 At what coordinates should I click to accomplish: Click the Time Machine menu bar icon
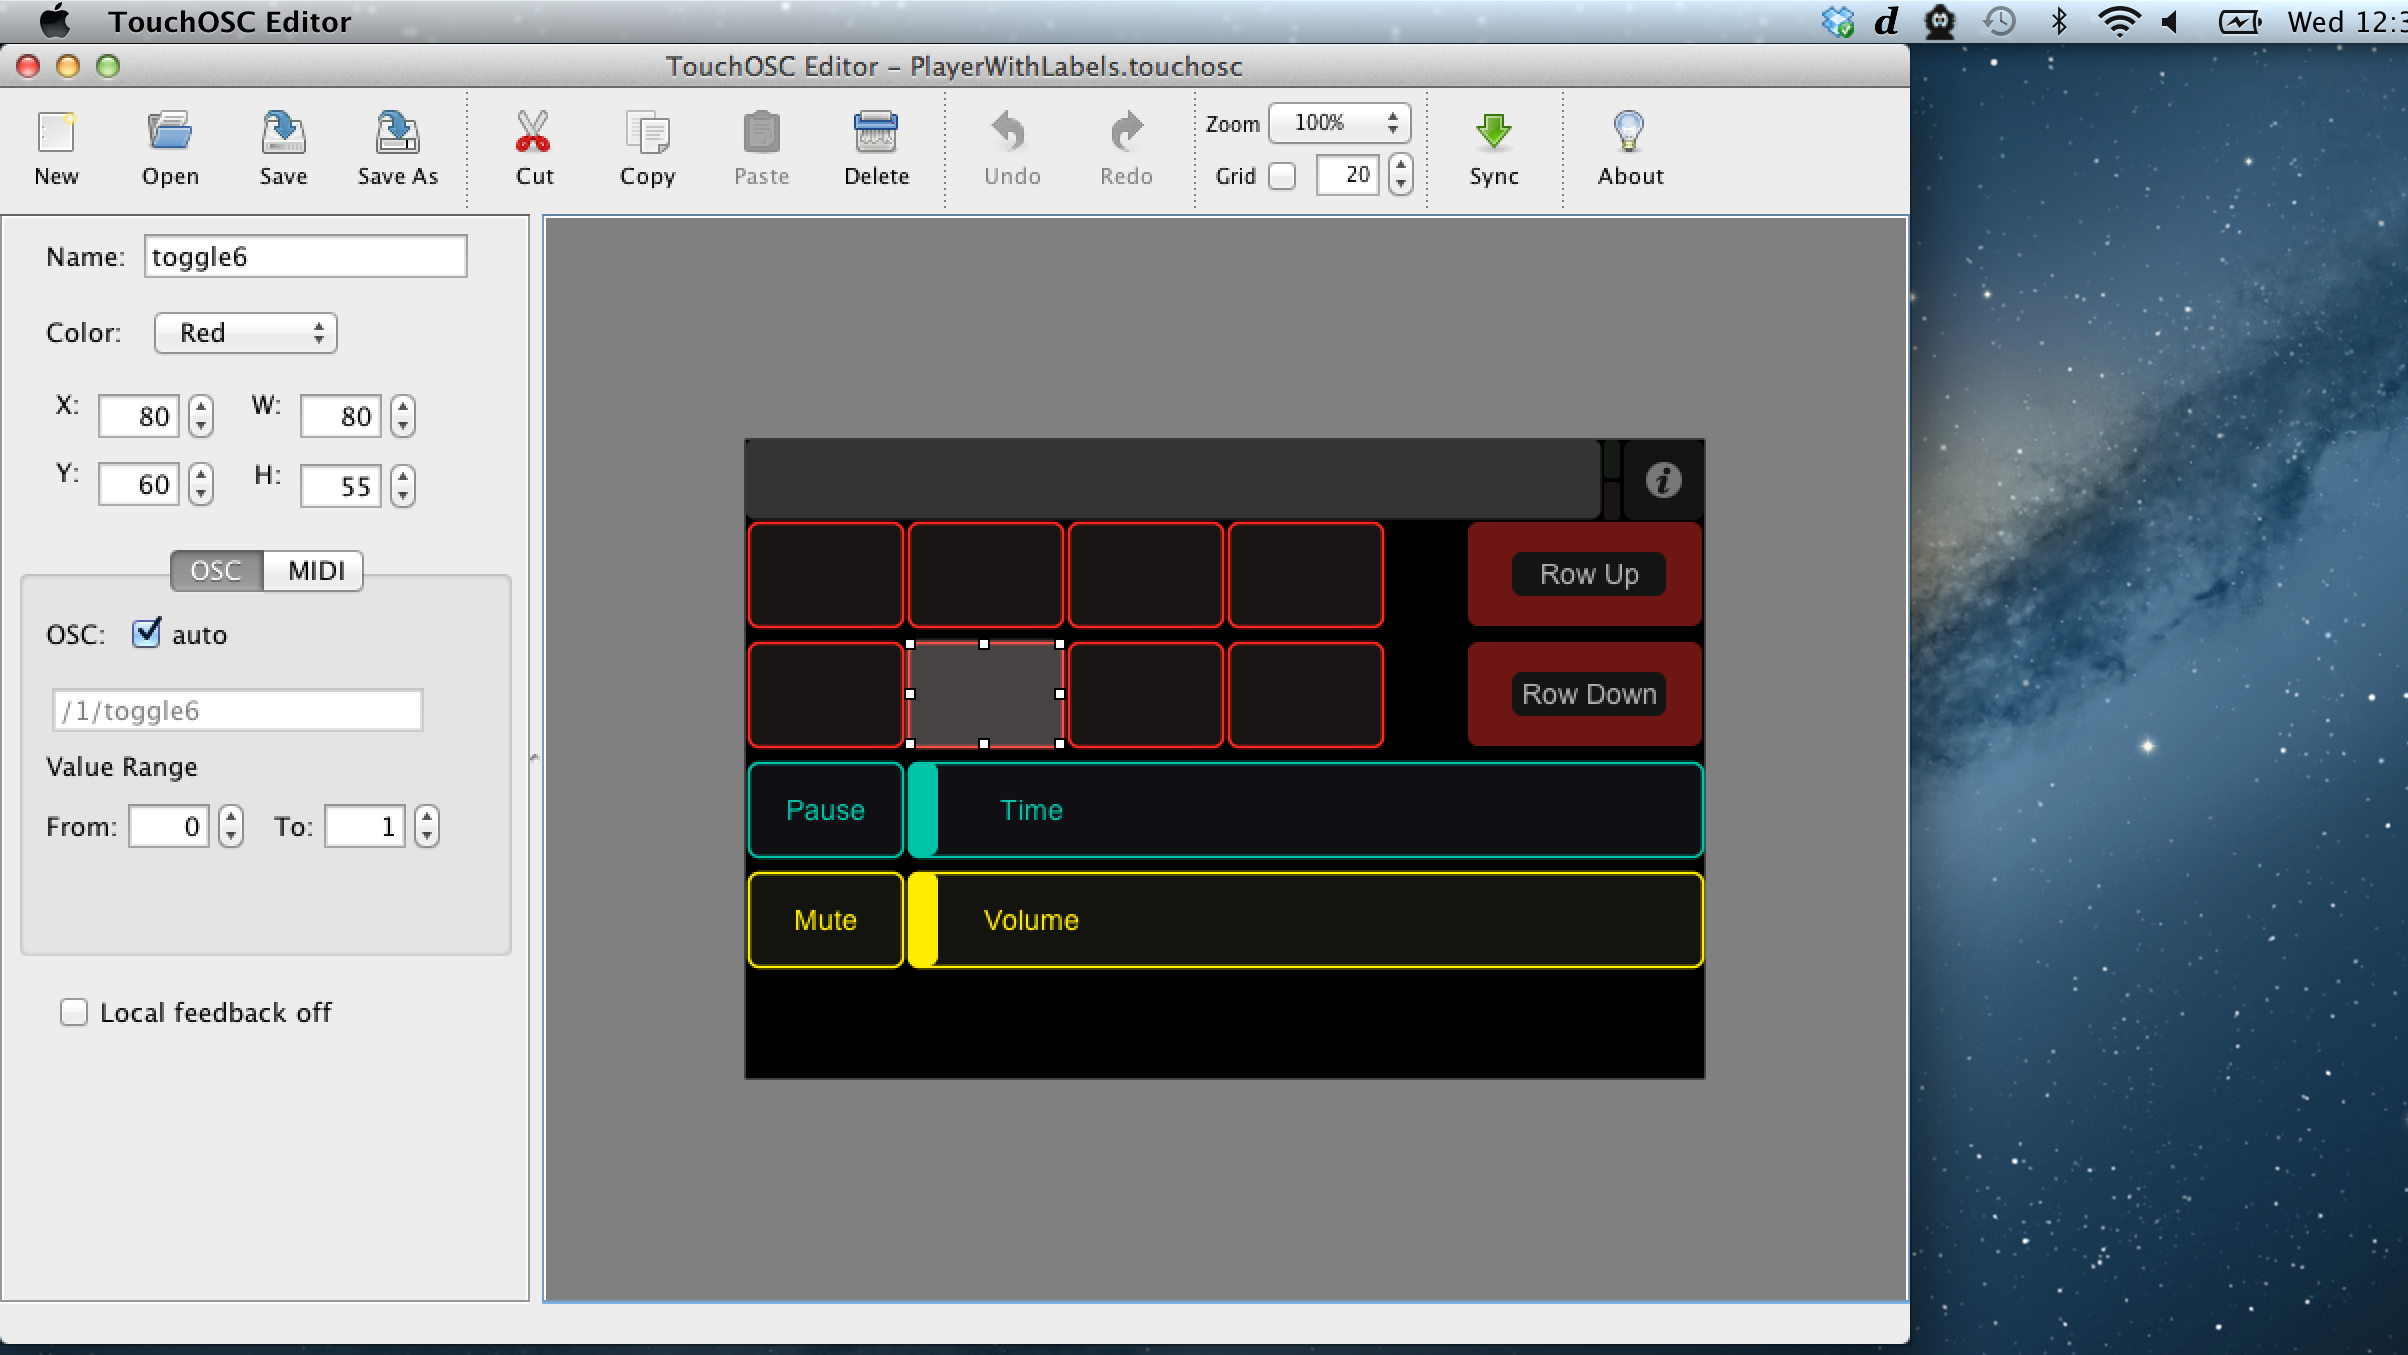(x=1999, y=21)
